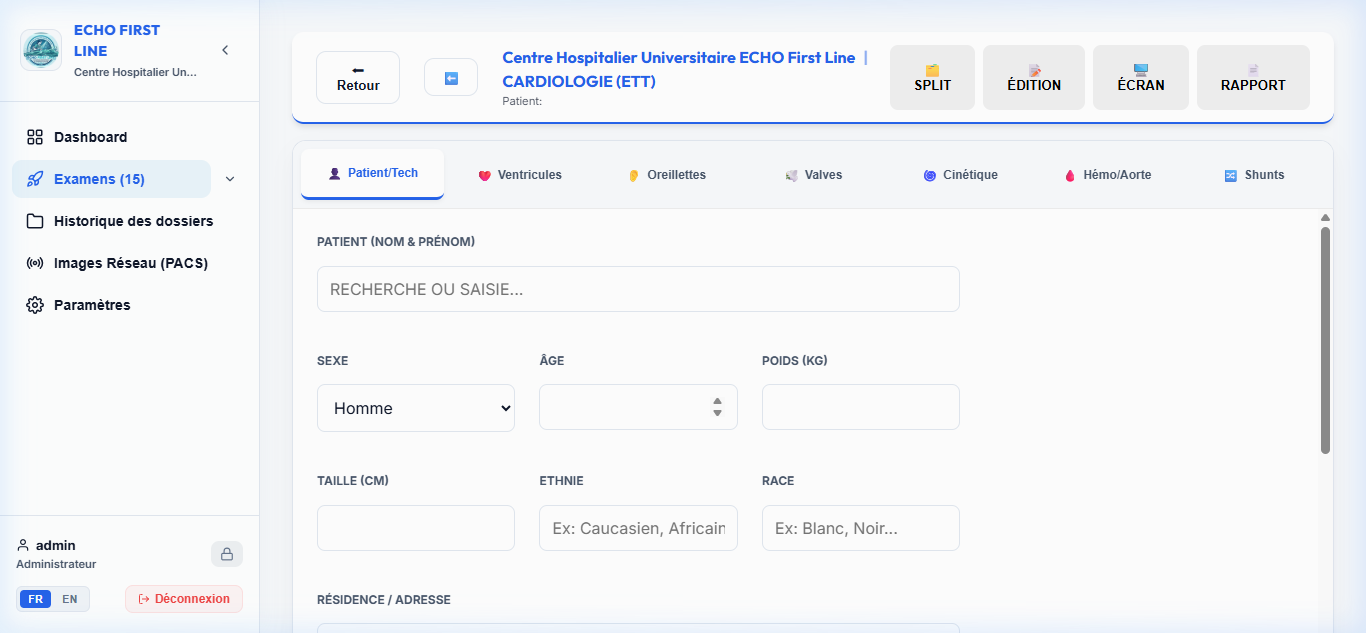Open the Ventricules tab

pyautogui.click(x=520, y=175)
